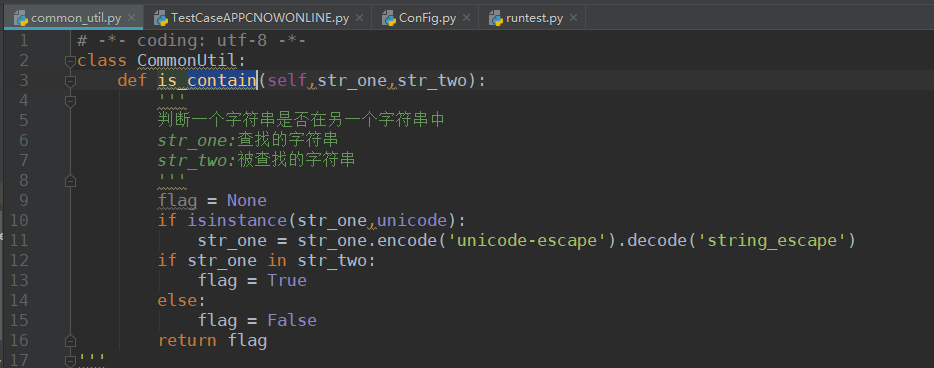Click the class keyword on line 2
Screen dimensions: 934x368
tap(102, 61)
